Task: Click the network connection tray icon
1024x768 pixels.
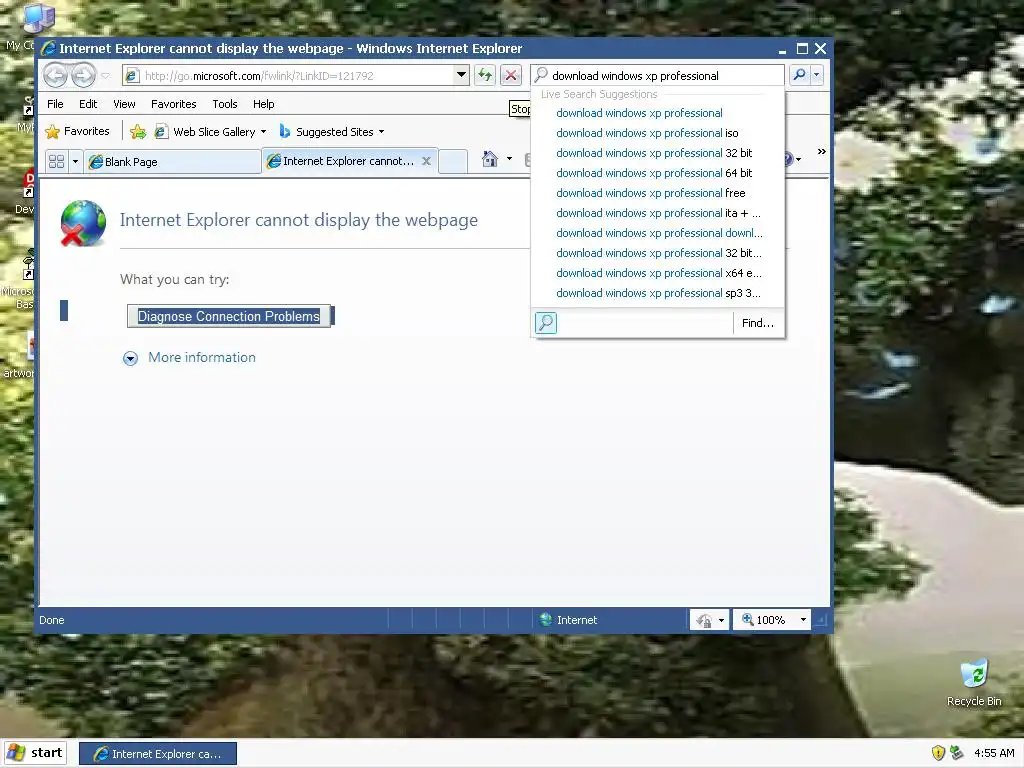Action: pos(957,753)
